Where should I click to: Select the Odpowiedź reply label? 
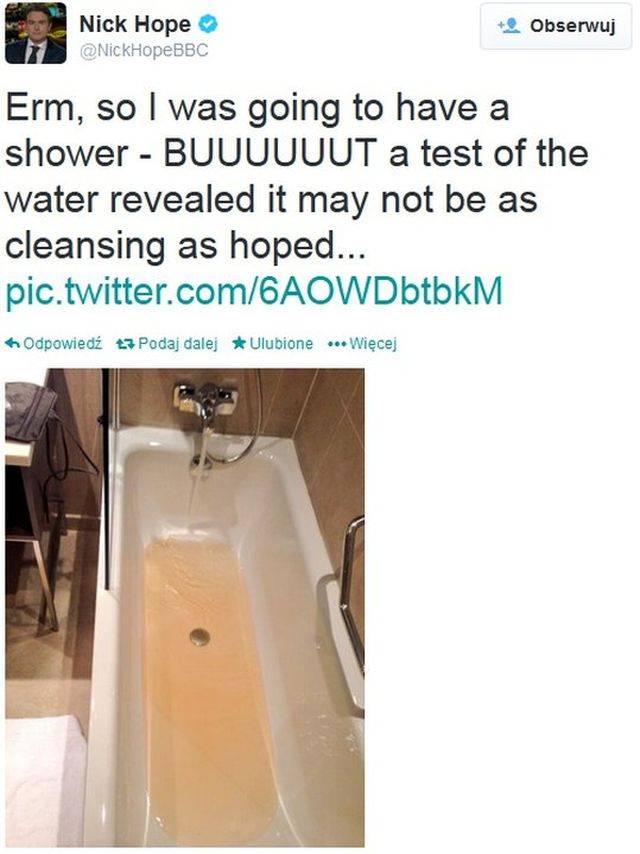click(63, 344)
